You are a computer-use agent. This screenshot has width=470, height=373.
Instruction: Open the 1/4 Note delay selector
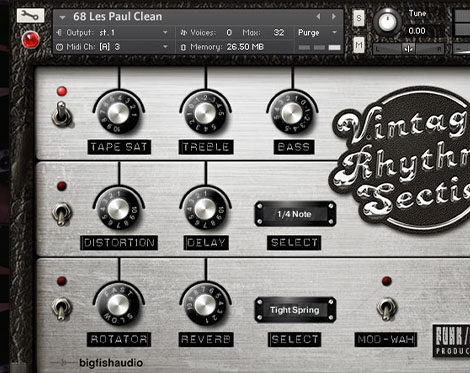pyautogui.click(x=295, y=214)
